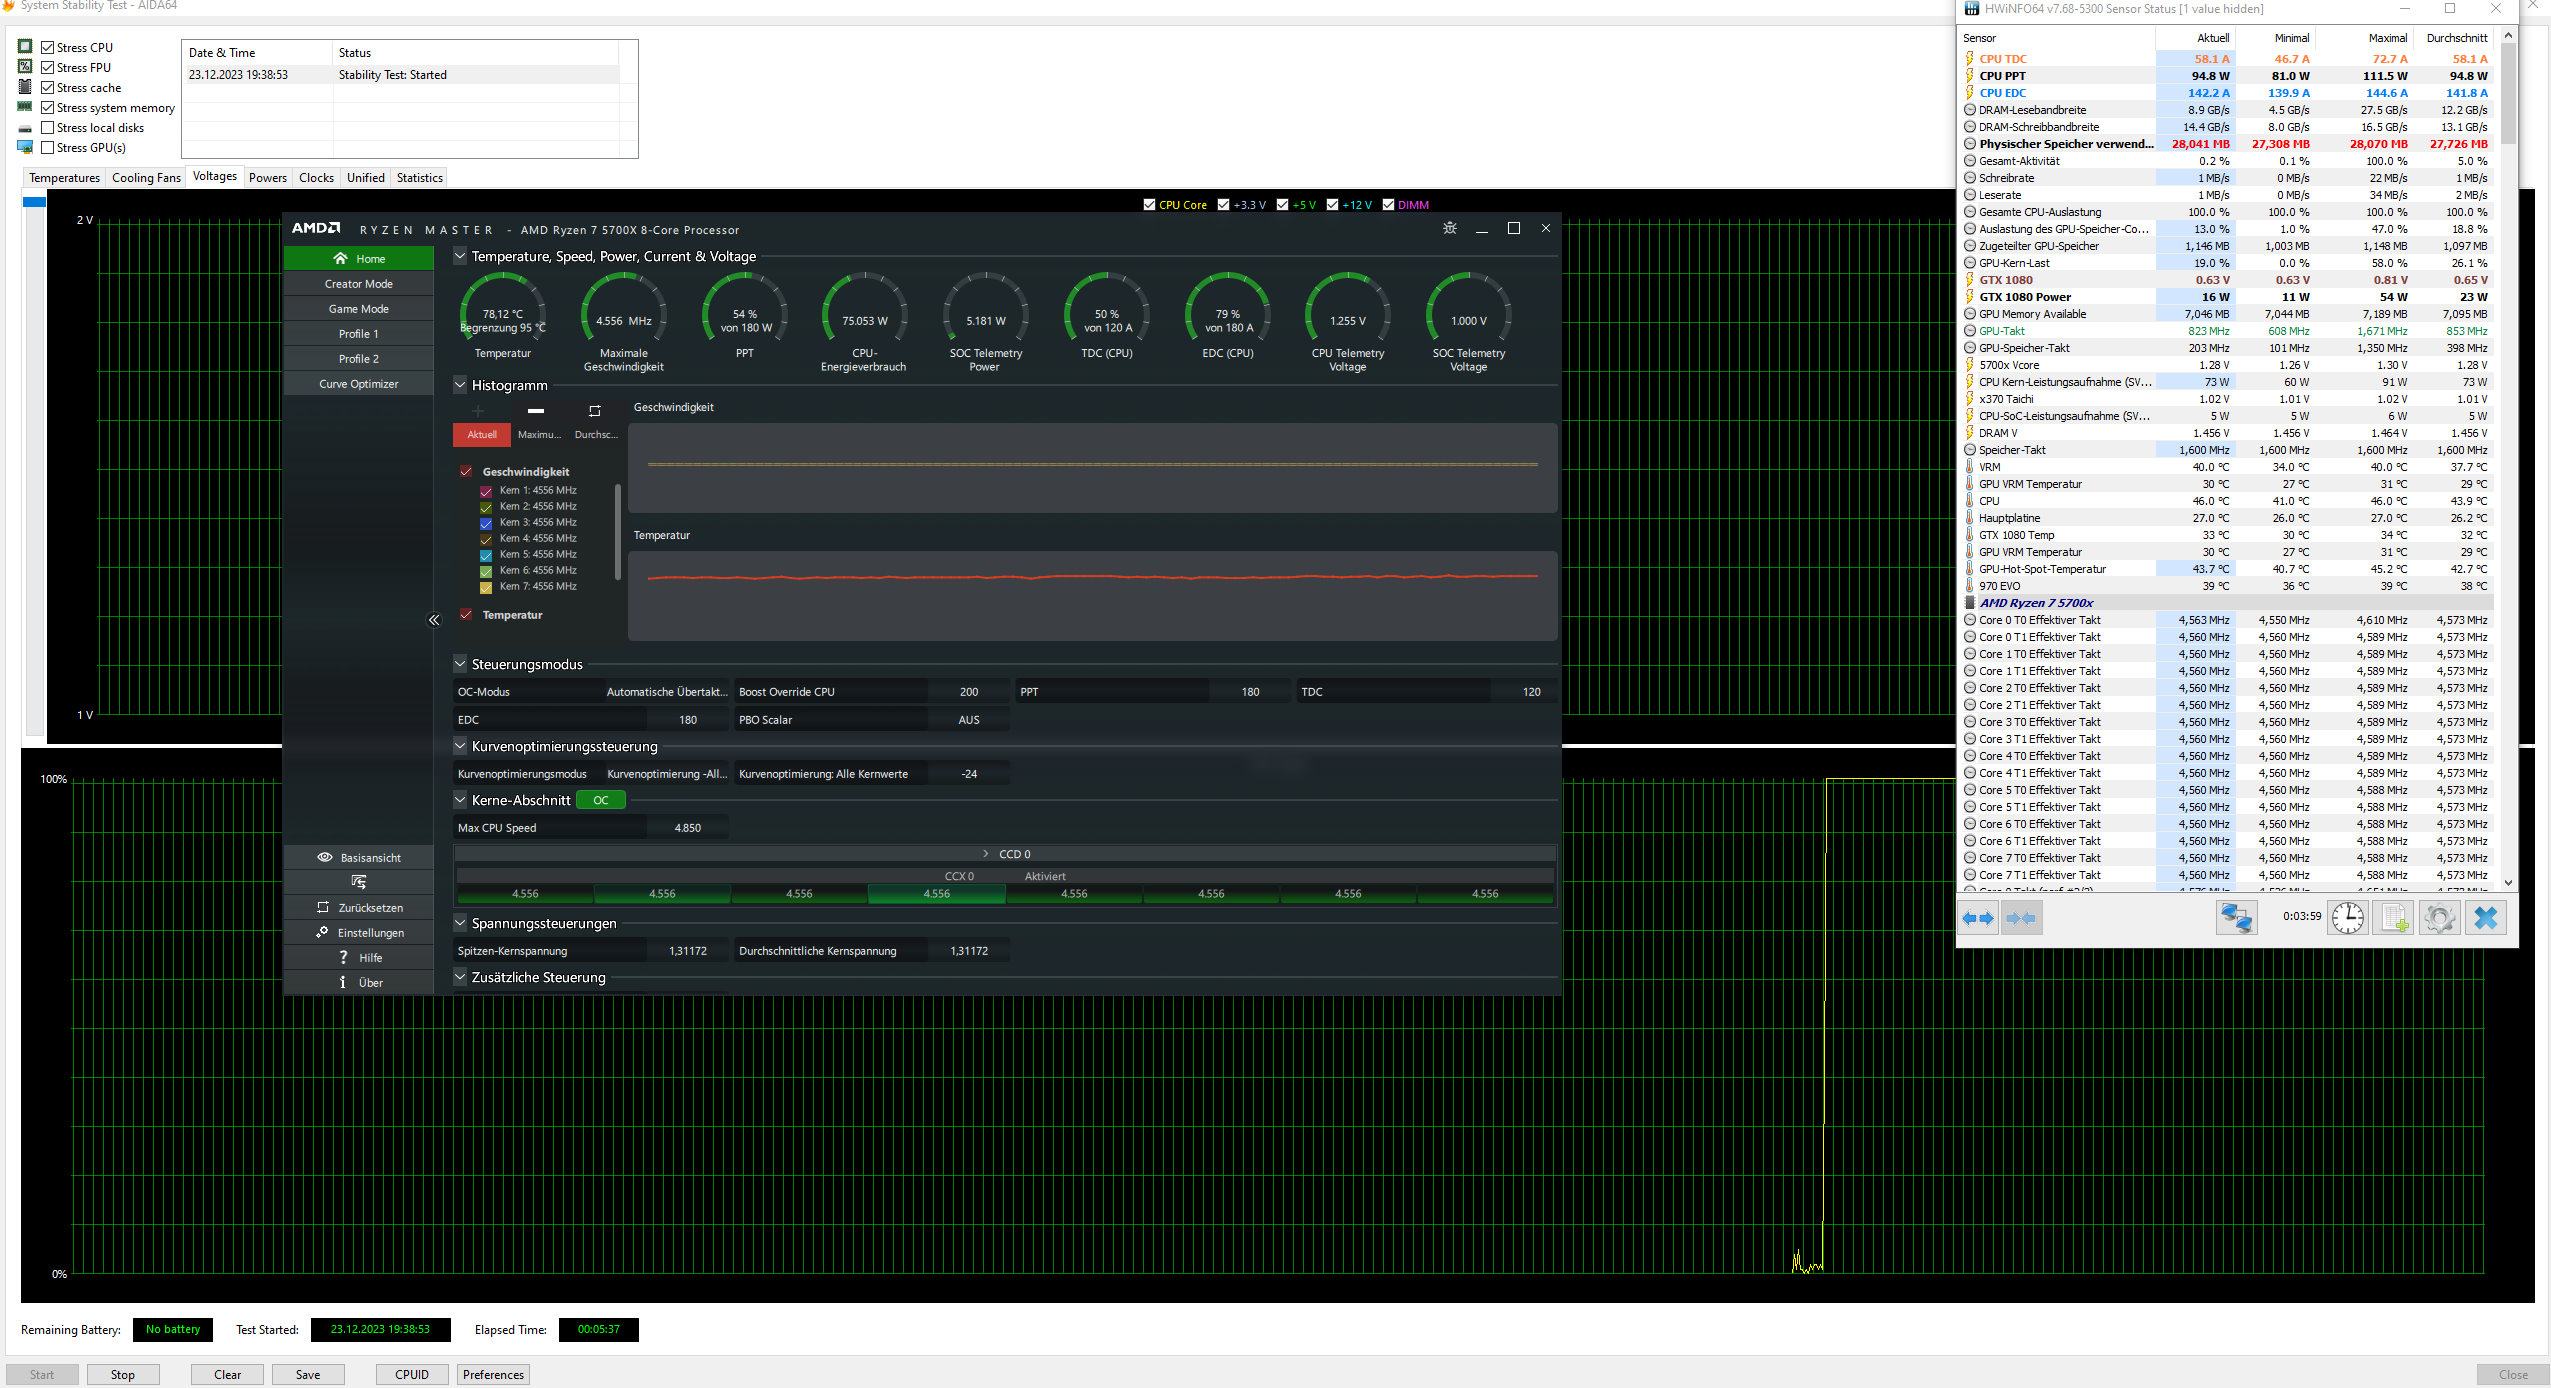Click the HWiNFO expand columns arrows icon
This screenshot has width=2551, height=1388.
pos(1978,918)
